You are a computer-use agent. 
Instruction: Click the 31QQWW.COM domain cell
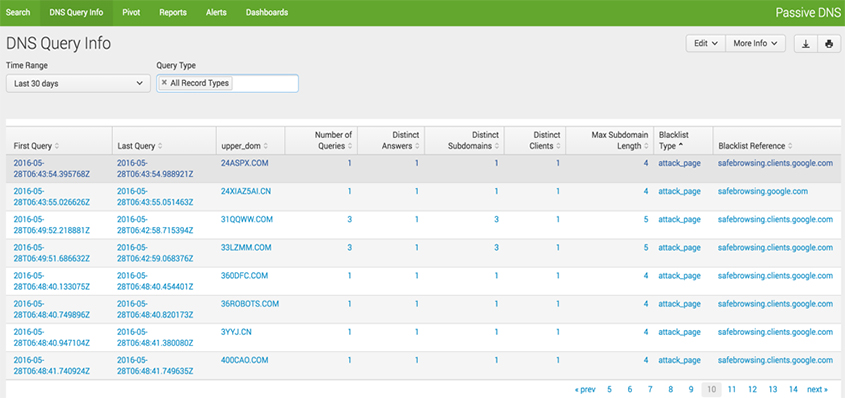(247, 219)
